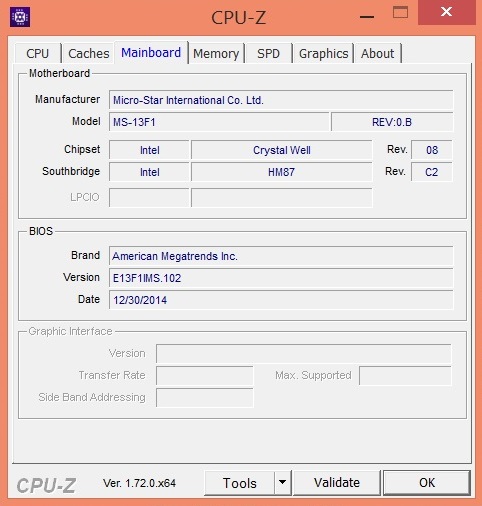Click the Southbridge HM87 field
482x506 pixels.
[x=281, y=172]
